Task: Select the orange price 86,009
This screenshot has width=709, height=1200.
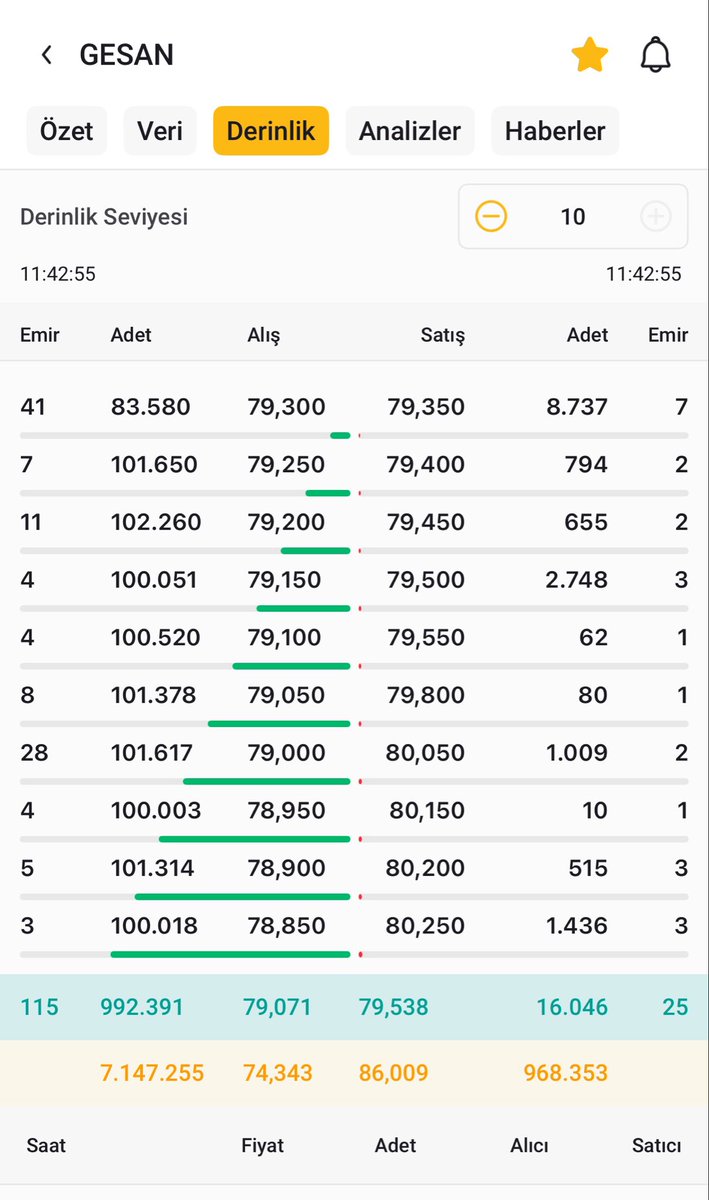Action: point(393,1073)
